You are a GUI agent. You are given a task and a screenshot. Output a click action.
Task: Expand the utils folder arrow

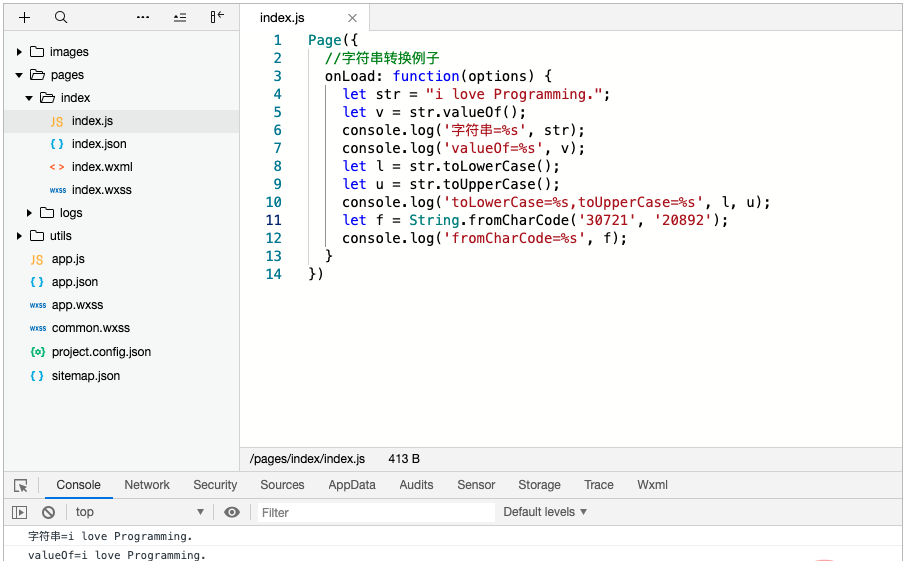pyautogui.click(x=19, y=236)
